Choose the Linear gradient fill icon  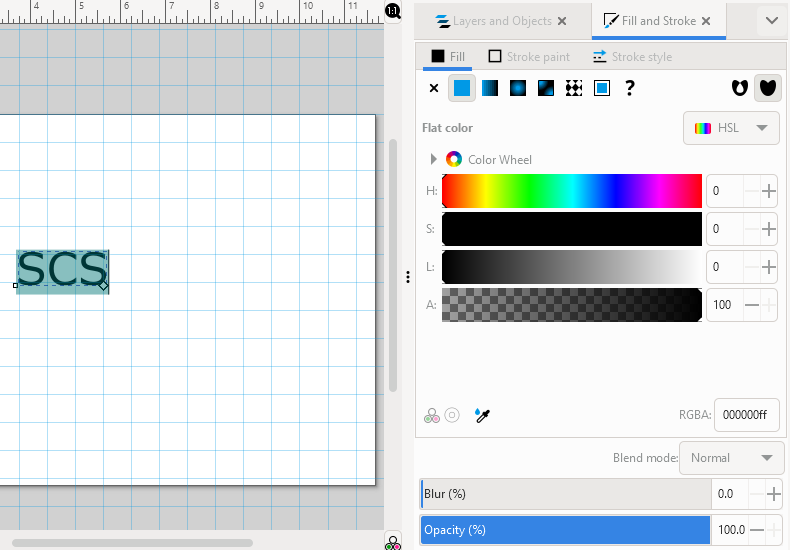(x=490, y=88)
